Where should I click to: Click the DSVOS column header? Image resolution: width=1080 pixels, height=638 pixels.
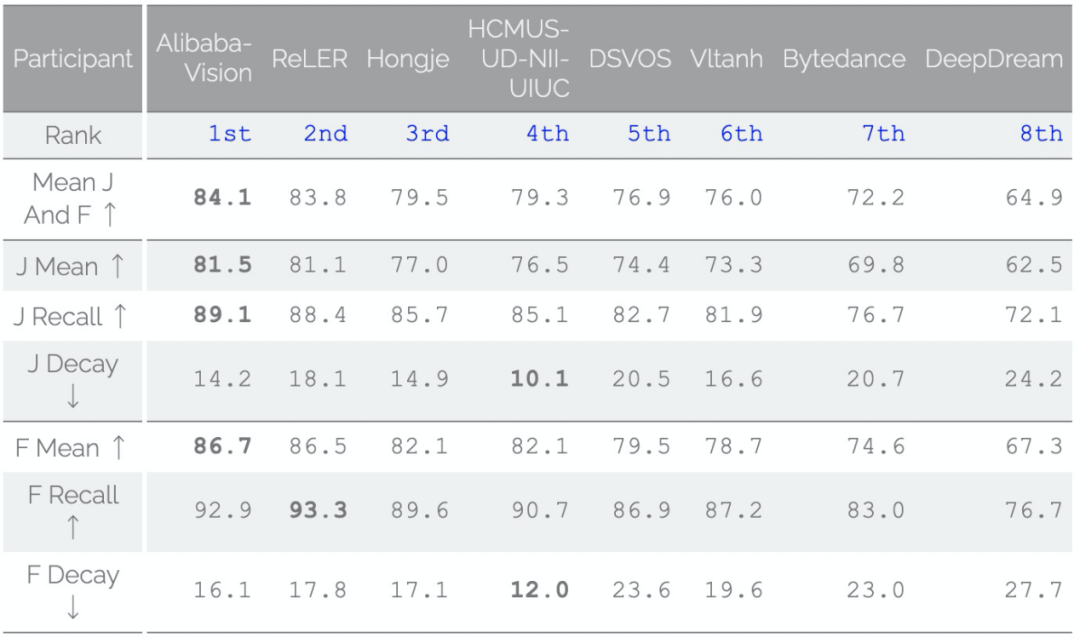click(629, 59)
